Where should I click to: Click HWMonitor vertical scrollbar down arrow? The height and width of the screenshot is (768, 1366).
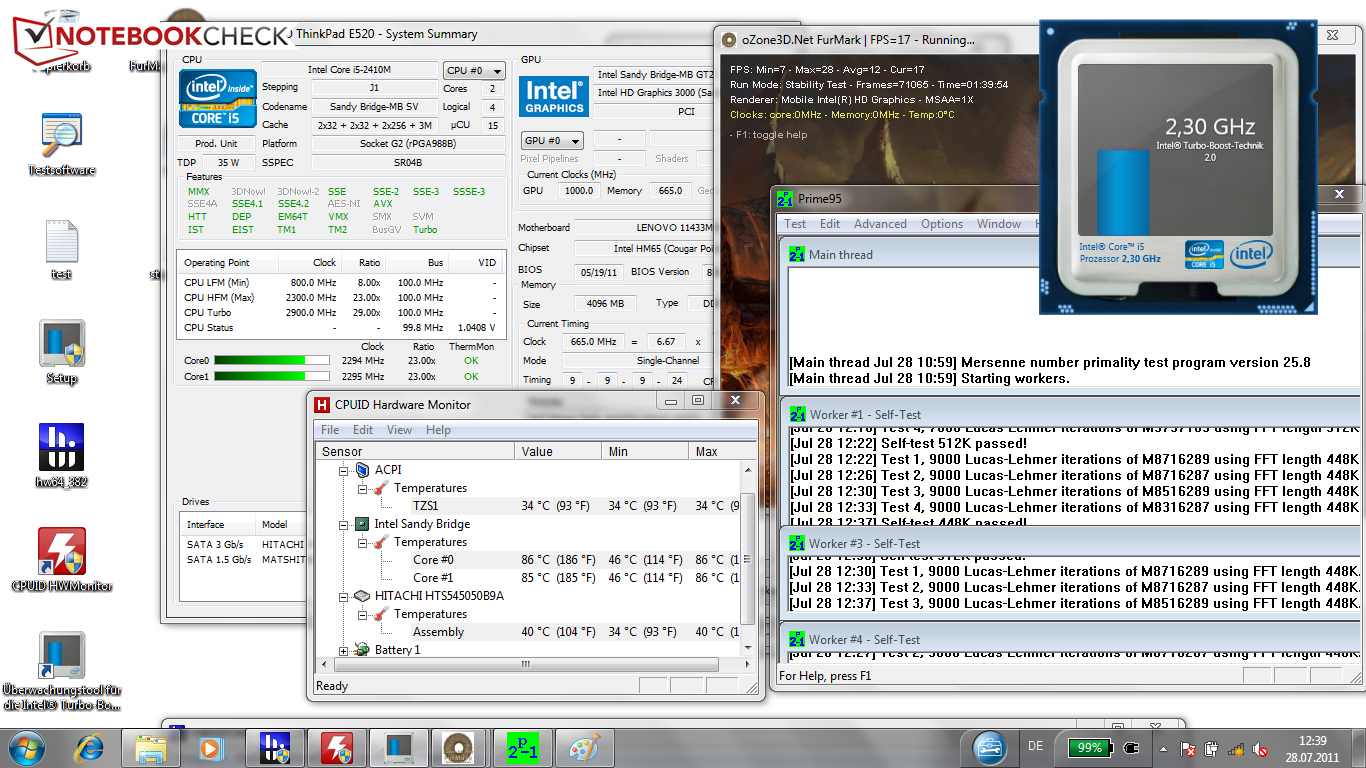point(749,648)
